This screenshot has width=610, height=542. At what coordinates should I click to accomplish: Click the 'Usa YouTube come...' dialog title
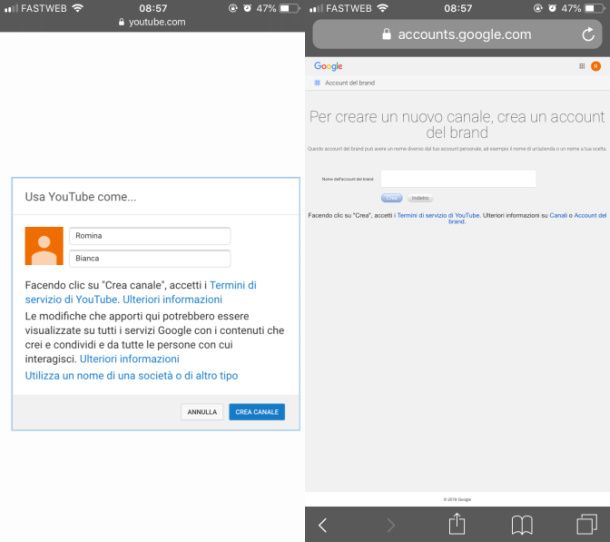click(81, 196)
